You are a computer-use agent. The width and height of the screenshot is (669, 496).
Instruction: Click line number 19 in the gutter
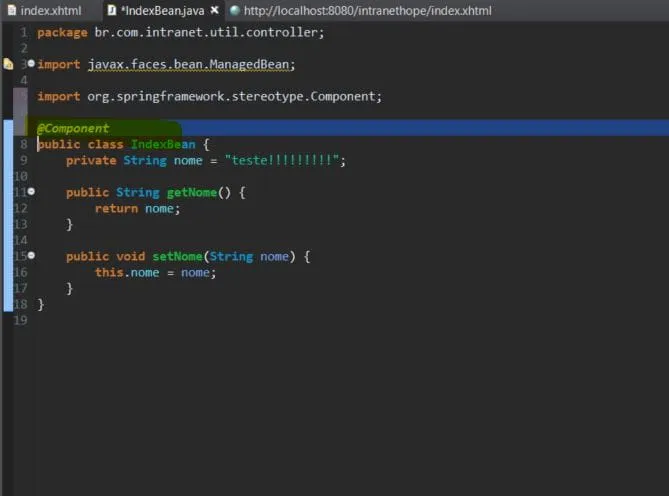pyautogui.click(x=20, y=320)
